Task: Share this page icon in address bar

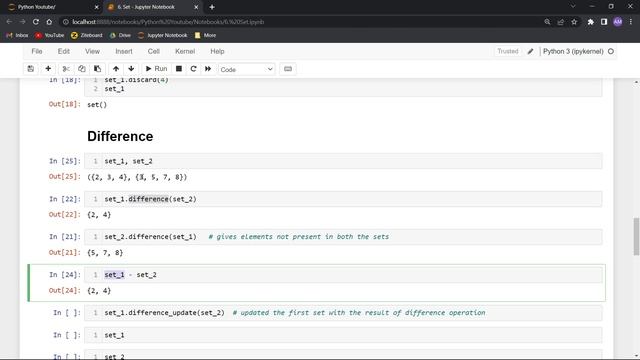Action: pyautogui.click(x=561, y=22)
